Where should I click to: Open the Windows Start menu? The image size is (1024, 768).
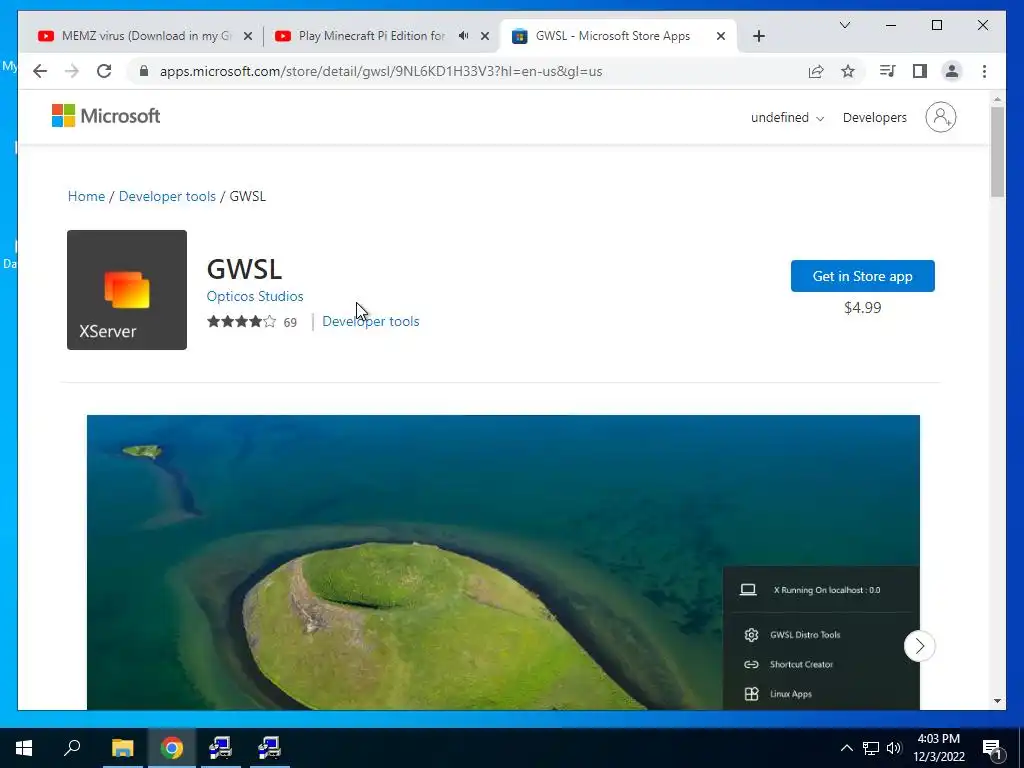coord(24,748)
